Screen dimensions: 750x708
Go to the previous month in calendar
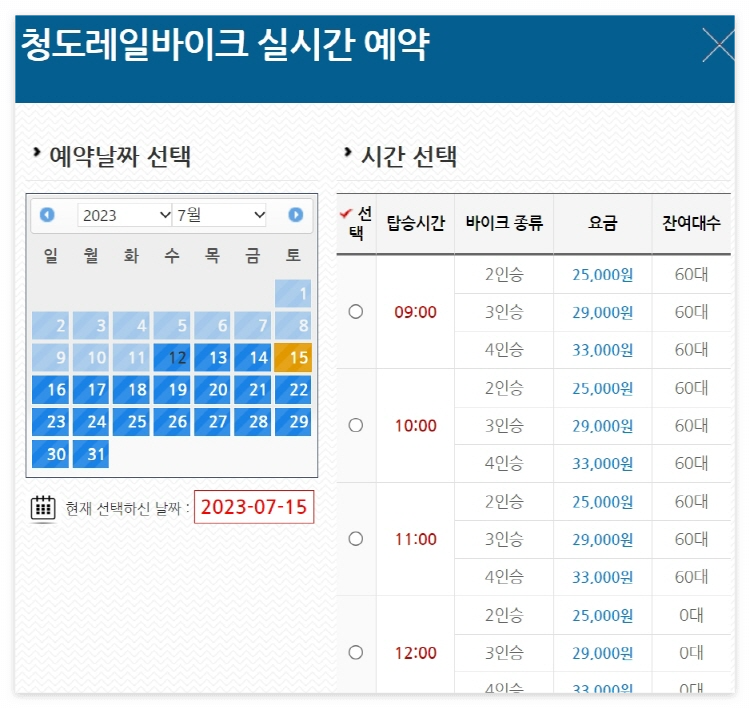pyautogui.click(x=47, y=215)
